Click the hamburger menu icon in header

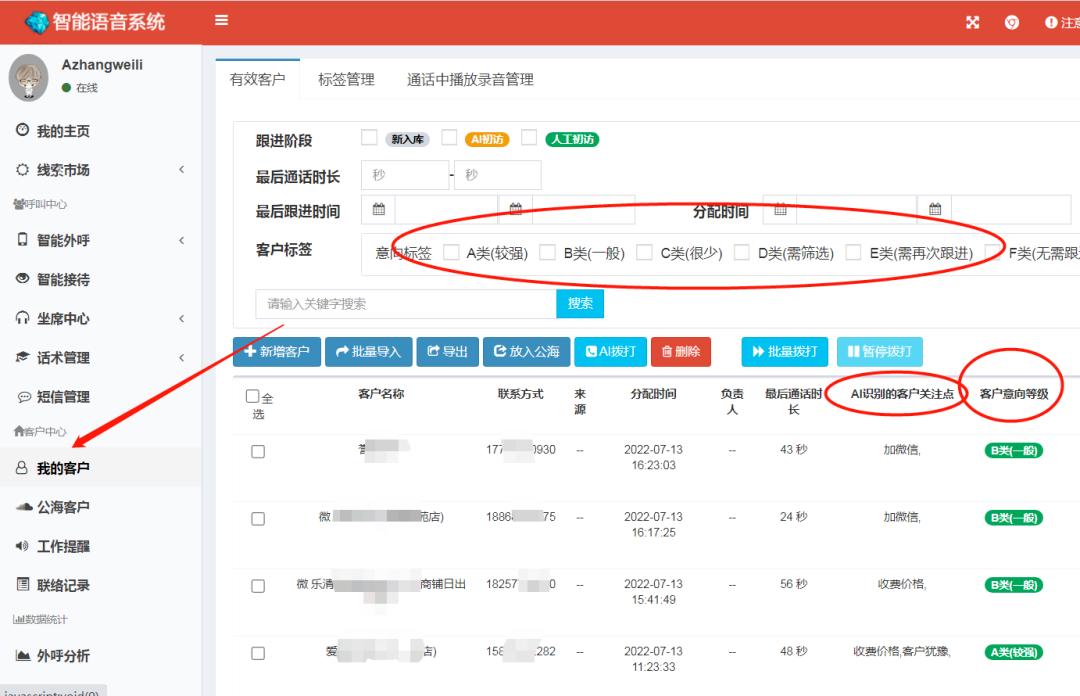click(221, 21)
